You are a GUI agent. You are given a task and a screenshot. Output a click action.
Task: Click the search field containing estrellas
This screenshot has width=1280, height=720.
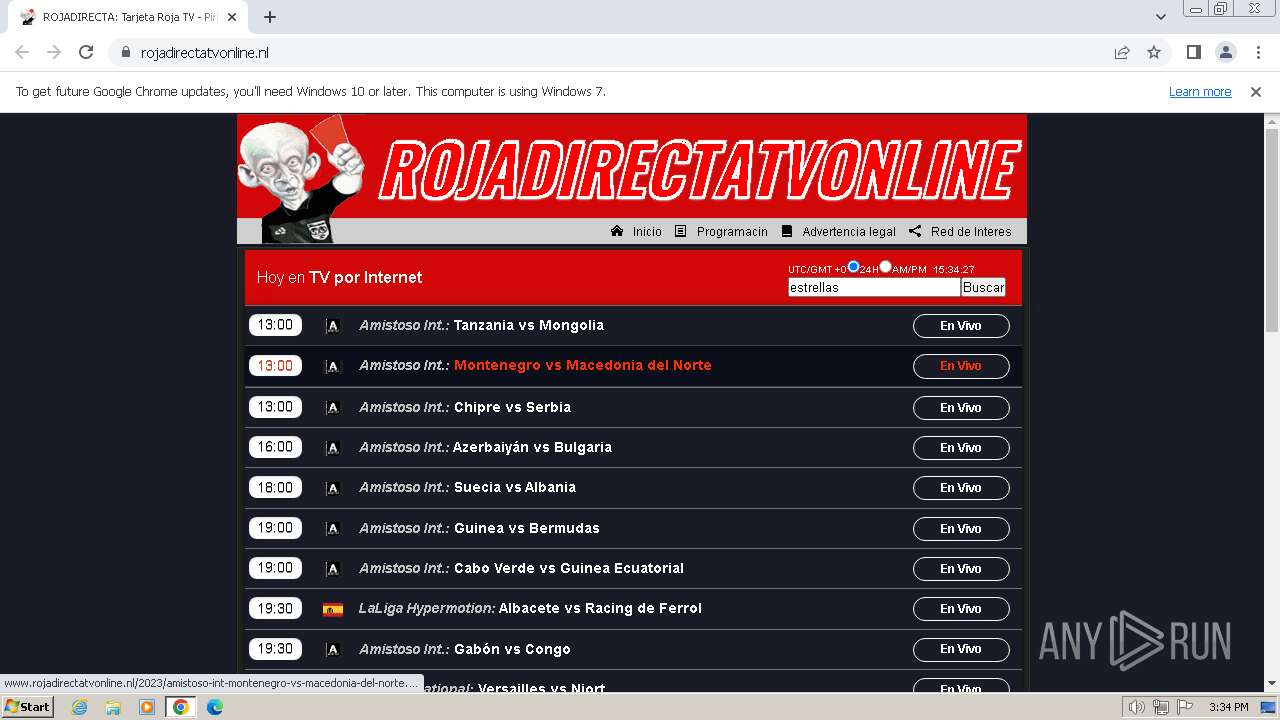coord(874,287)
